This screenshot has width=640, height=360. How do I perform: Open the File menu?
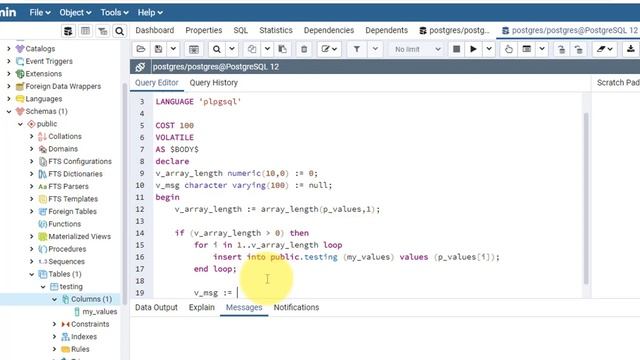40,13
